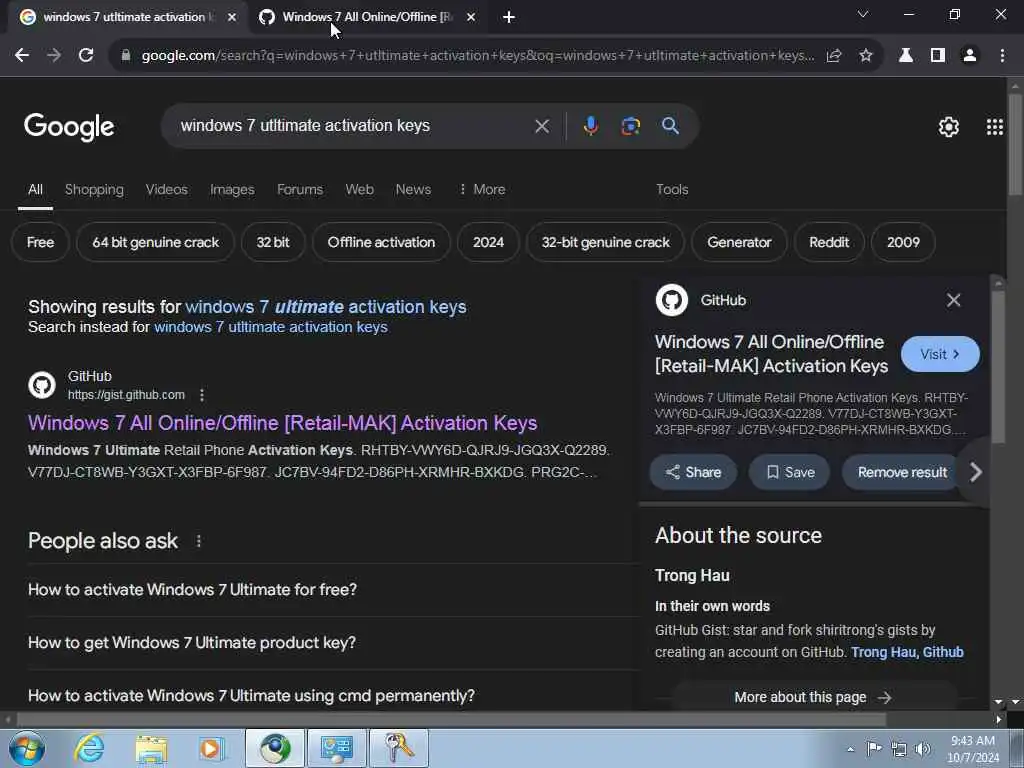The width and height of the screenshot is (1024, 768).
Task: Open the Chrome profile avatar
Action: pyautogui.click(x=970, y=56)
